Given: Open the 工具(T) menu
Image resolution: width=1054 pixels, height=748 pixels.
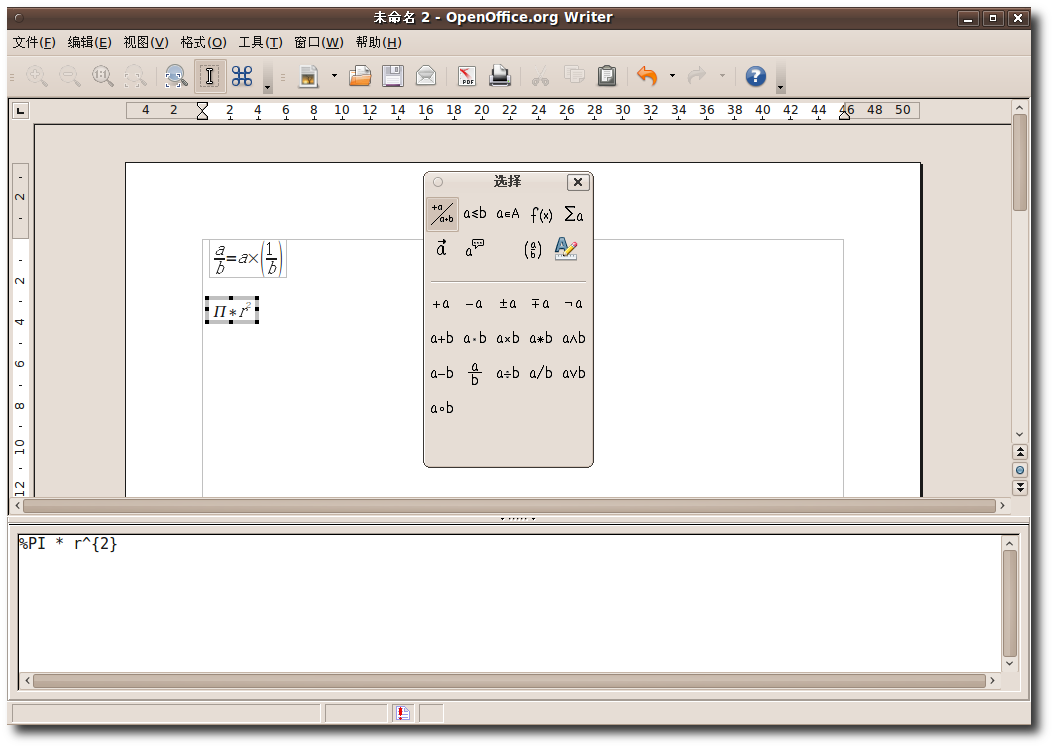Looking at the screenshot, I should click(260, 42).
